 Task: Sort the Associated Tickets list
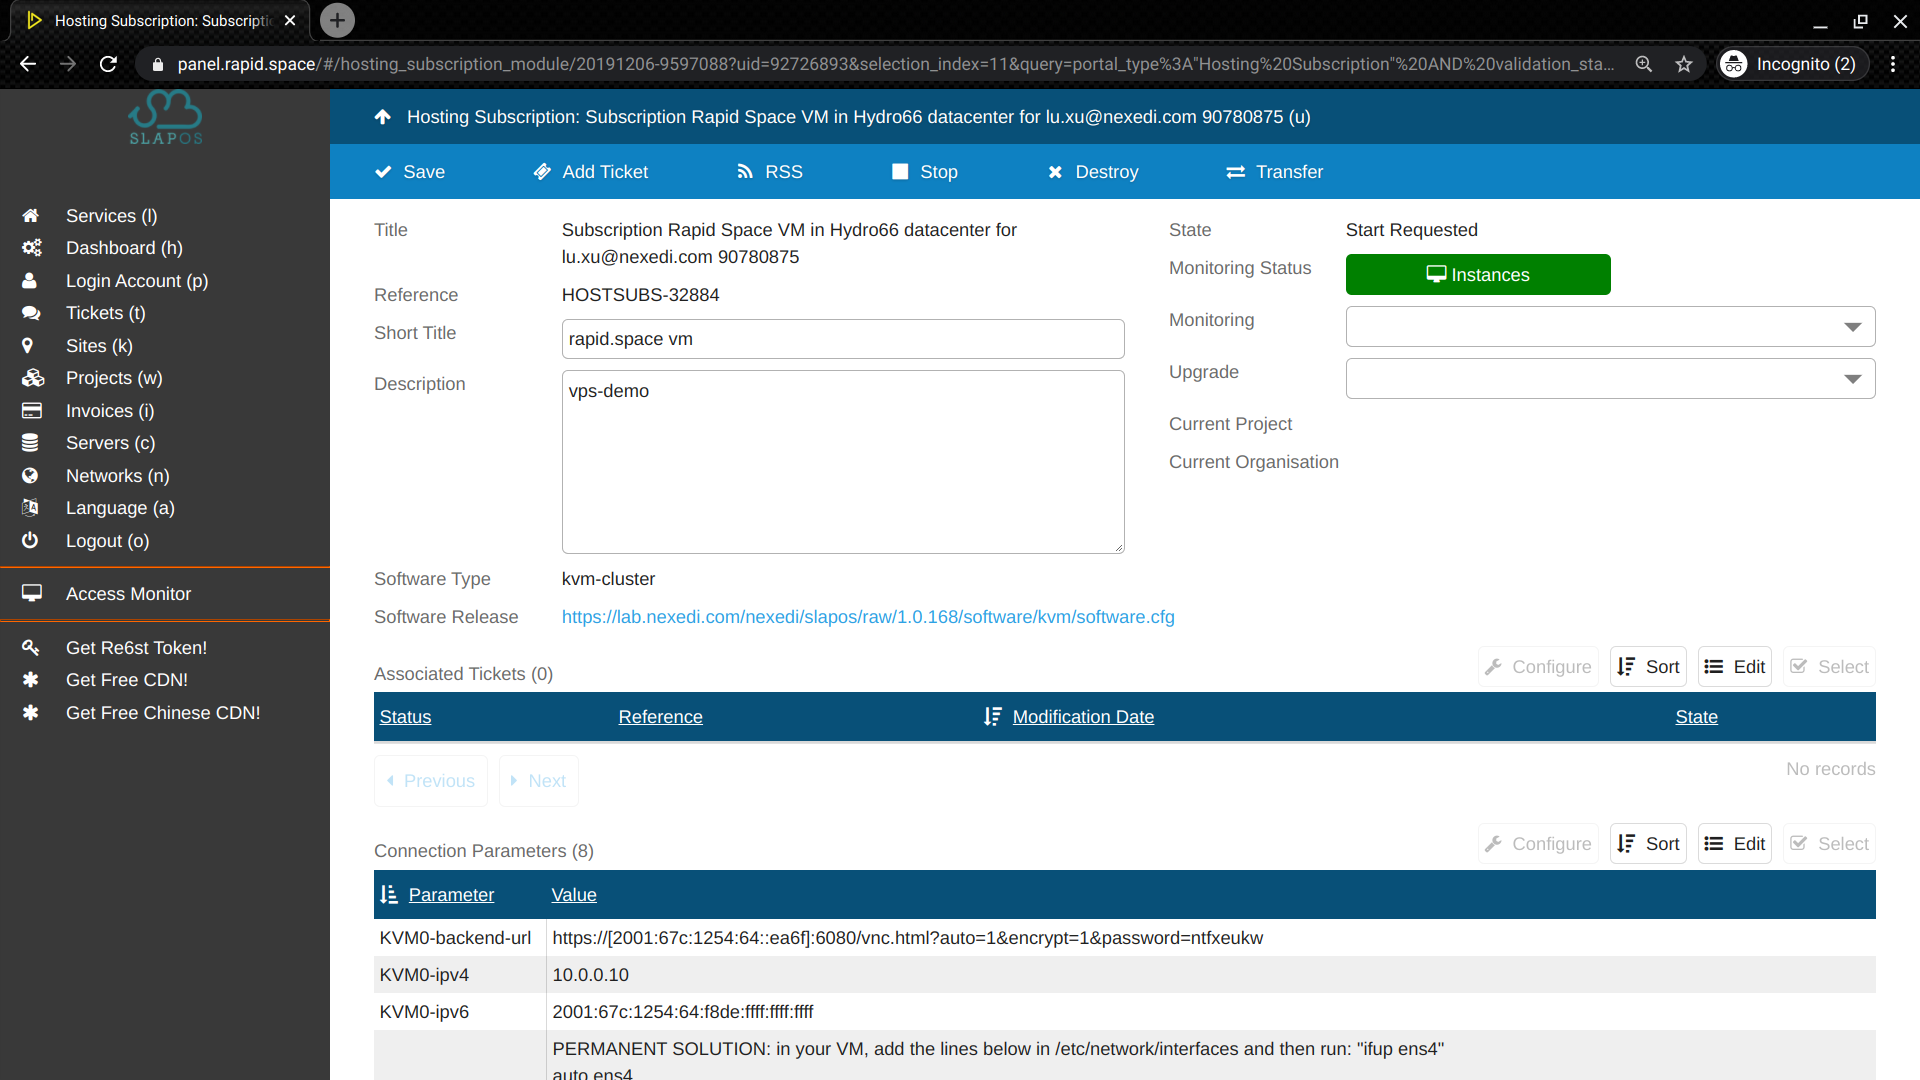(1648, 667)
